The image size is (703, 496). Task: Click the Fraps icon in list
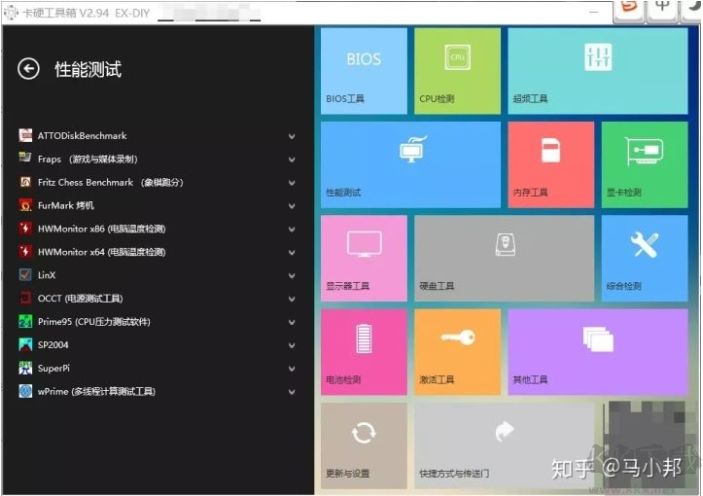26,159
